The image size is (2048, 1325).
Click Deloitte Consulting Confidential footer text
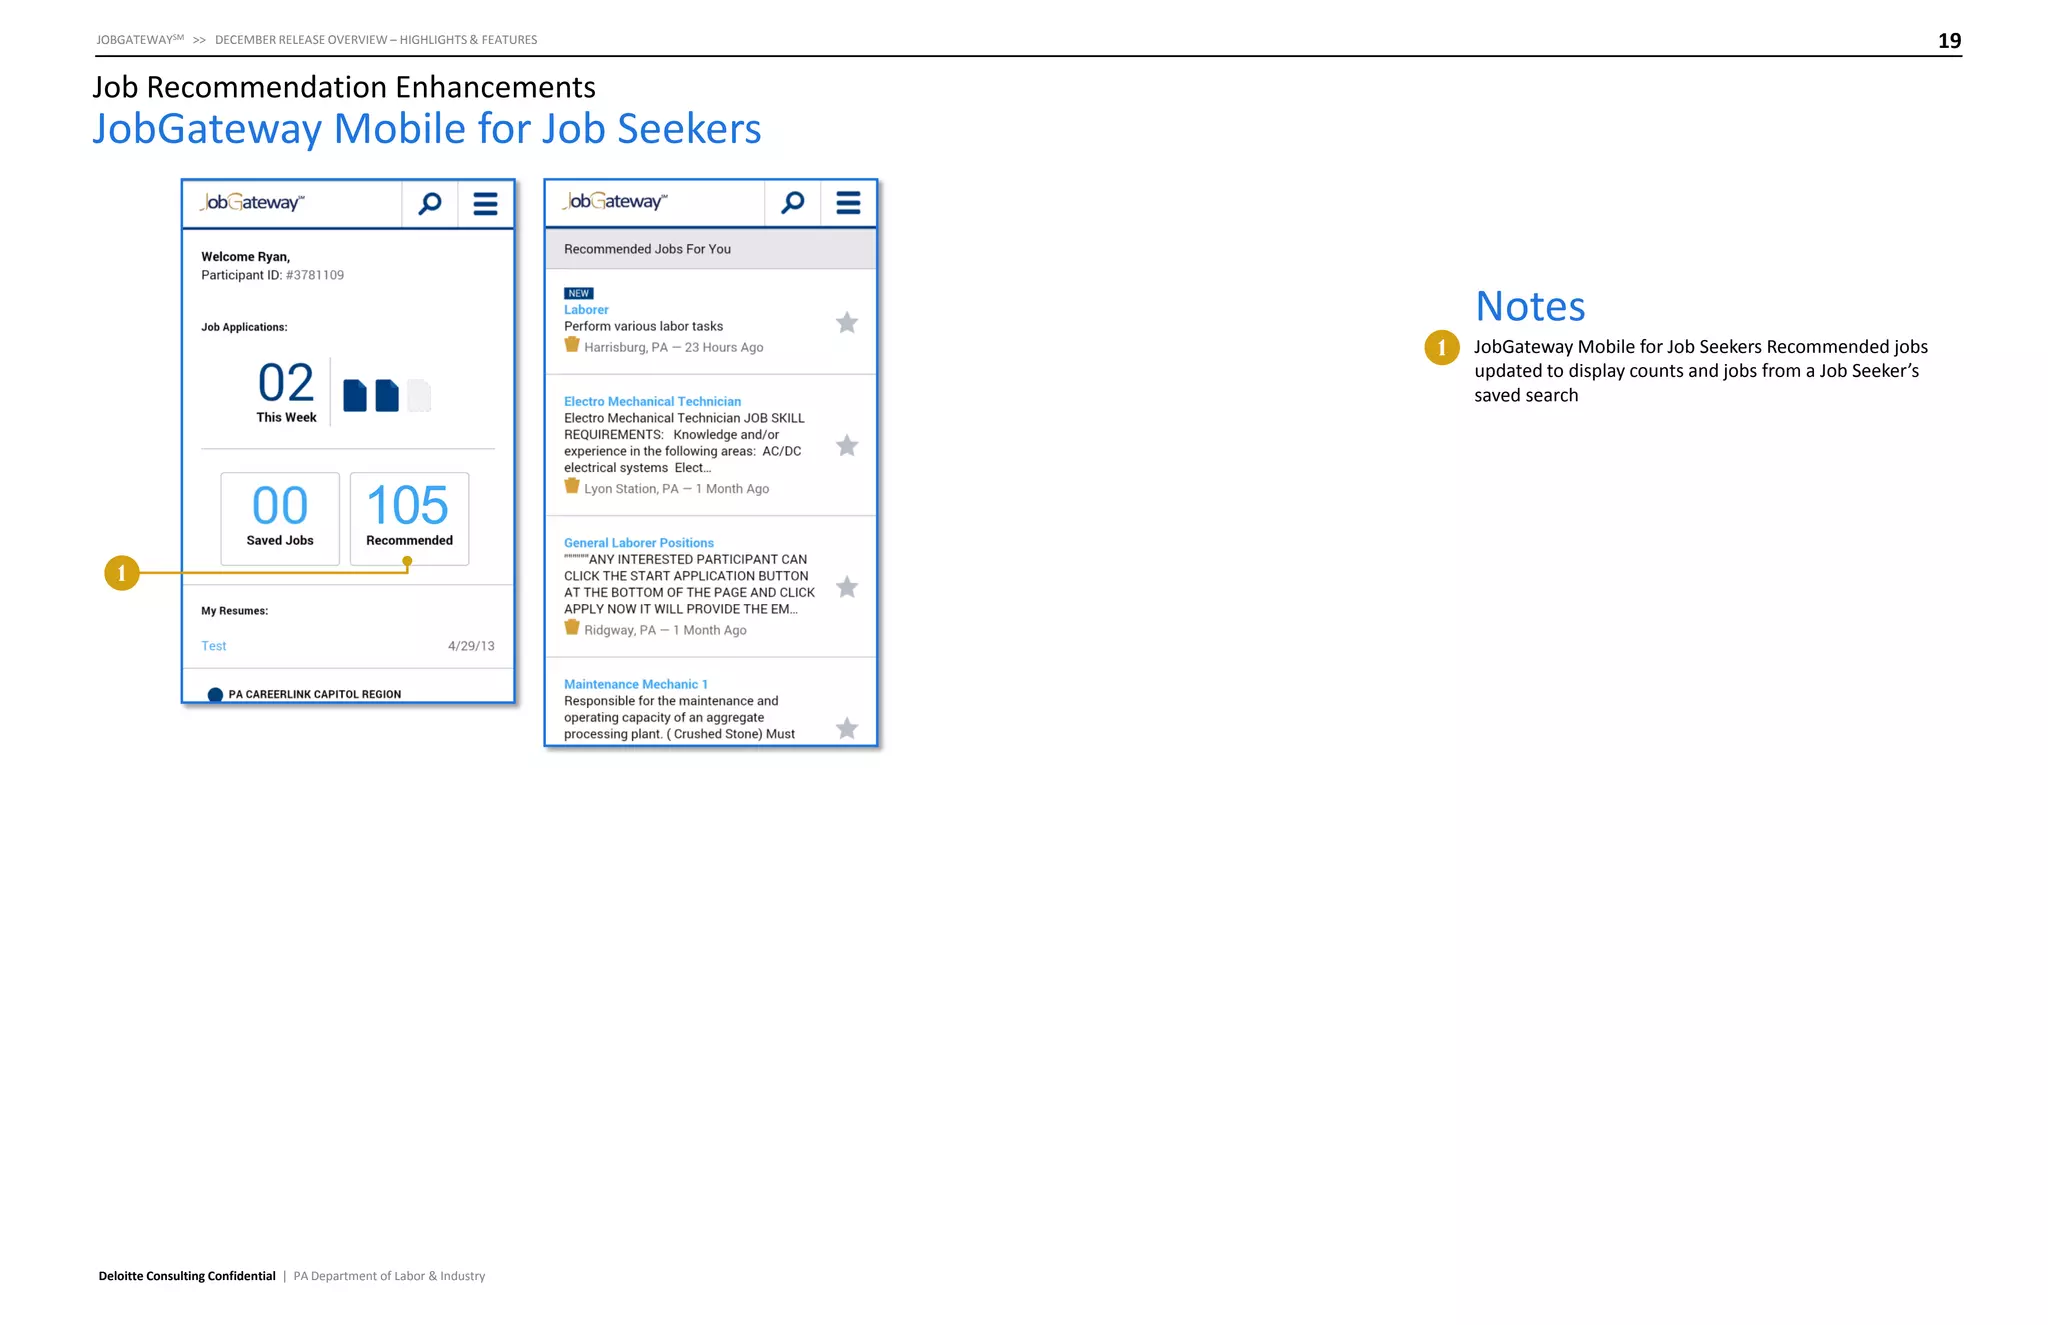pyautogui.click(x=187, y=1276)
